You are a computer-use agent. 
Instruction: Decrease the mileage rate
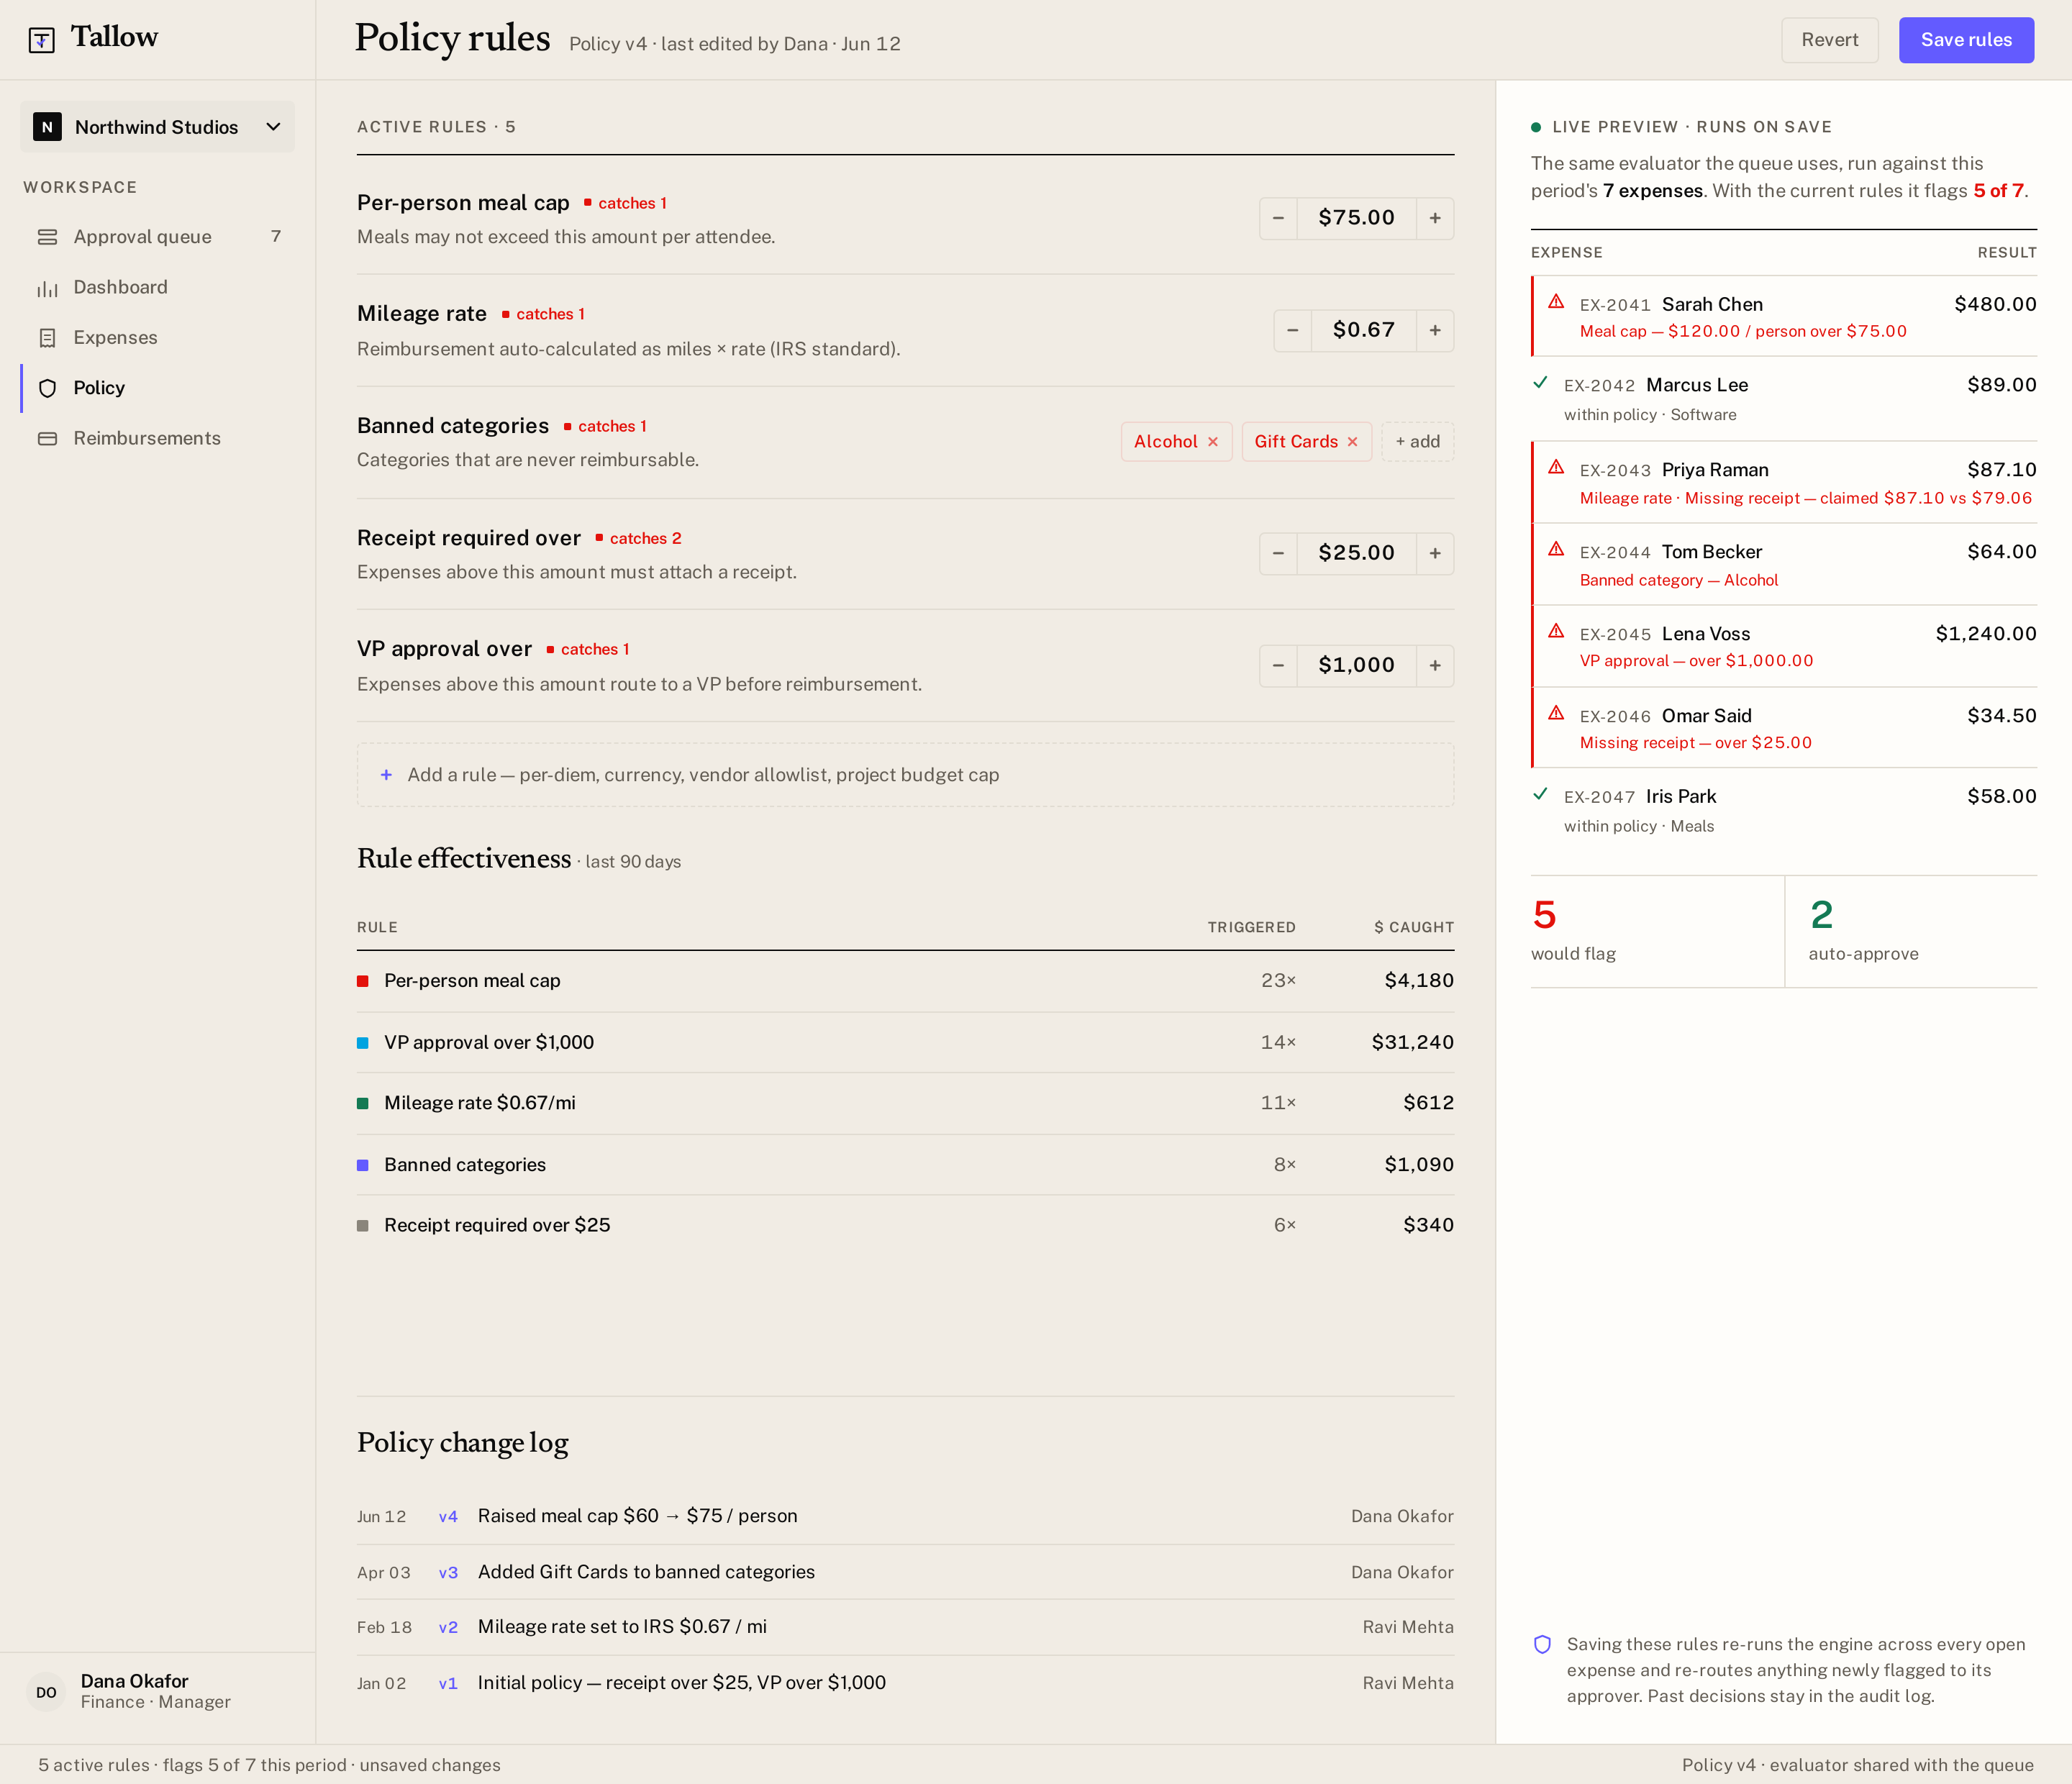click(1292, 330)
